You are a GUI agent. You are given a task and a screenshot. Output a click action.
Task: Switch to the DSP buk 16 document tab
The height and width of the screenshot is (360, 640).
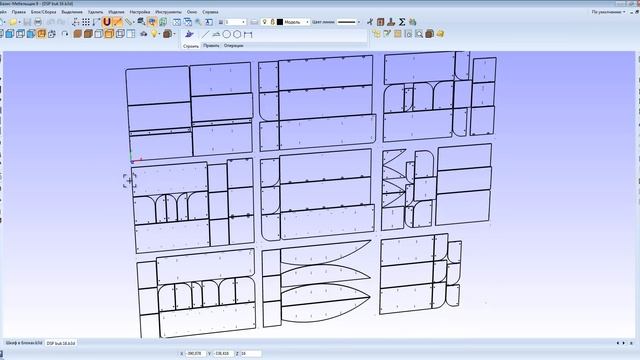coord(61,343)
